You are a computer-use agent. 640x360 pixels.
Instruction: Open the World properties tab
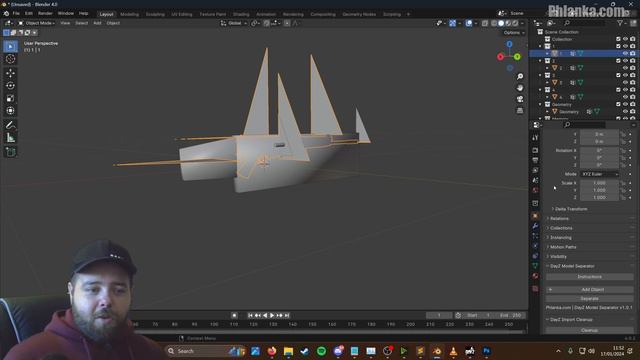pyautogui.click(x=535, y=190)
